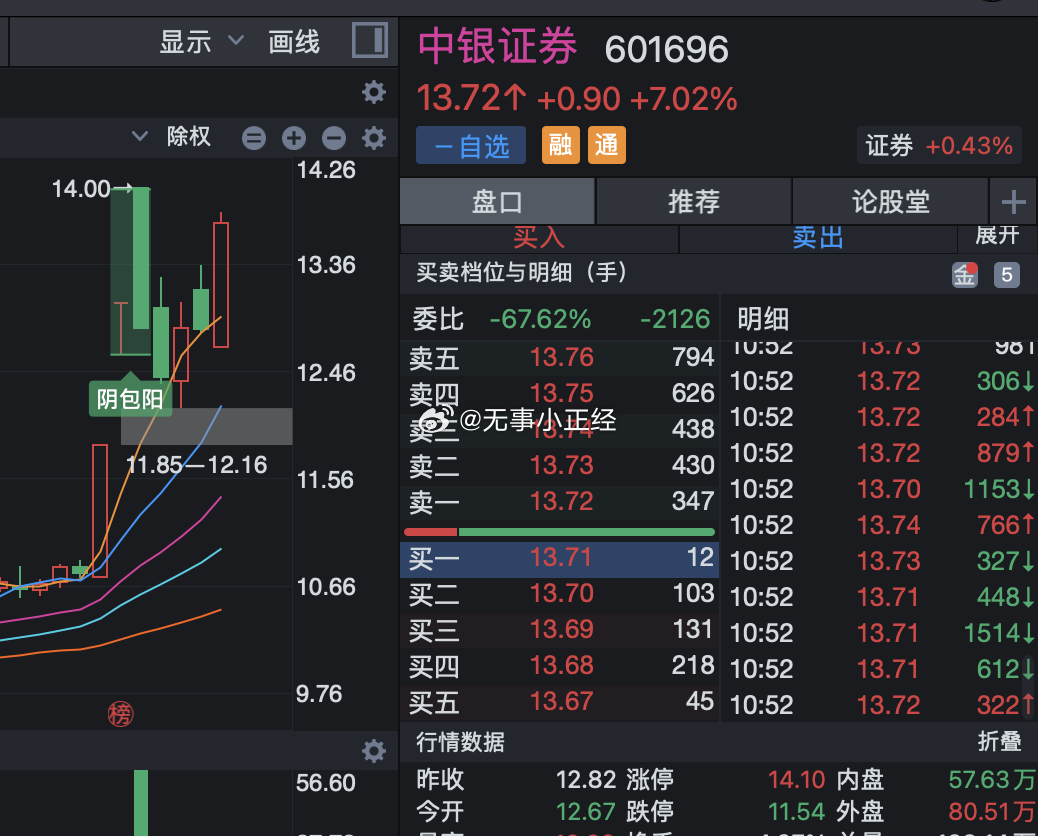The width and height of the screenshot is (1038, 836).
Task: Open the 显示 dropdown menu
Action: coord(201,42)
